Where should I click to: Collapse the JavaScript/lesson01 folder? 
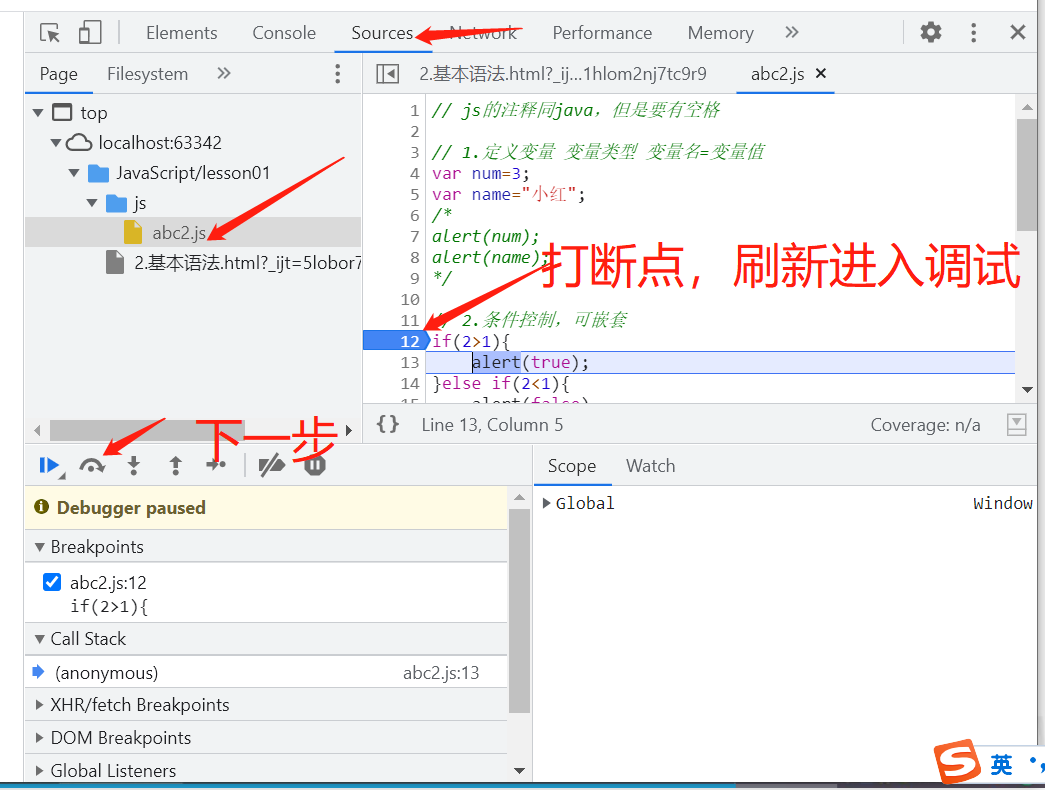[74, 173]
